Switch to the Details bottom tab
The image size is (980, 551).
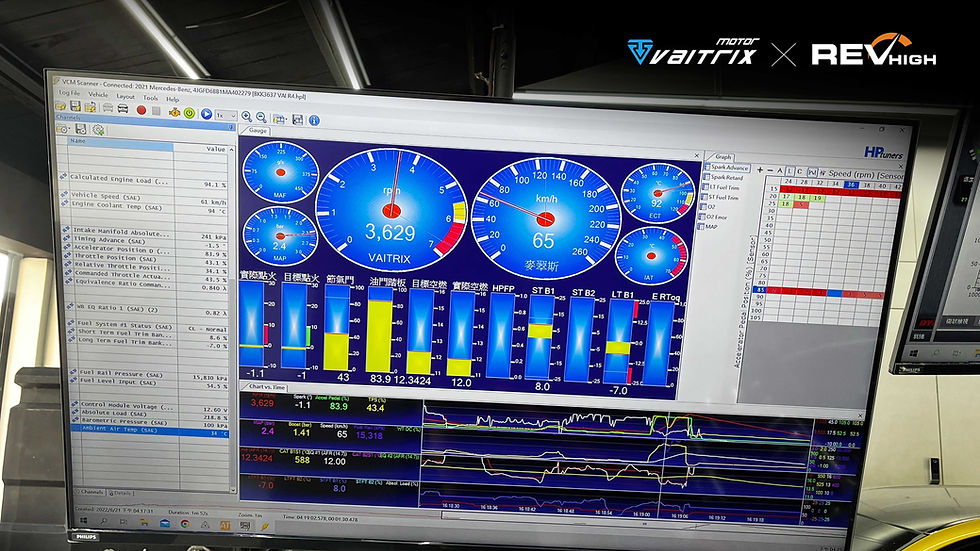(121, 493)
